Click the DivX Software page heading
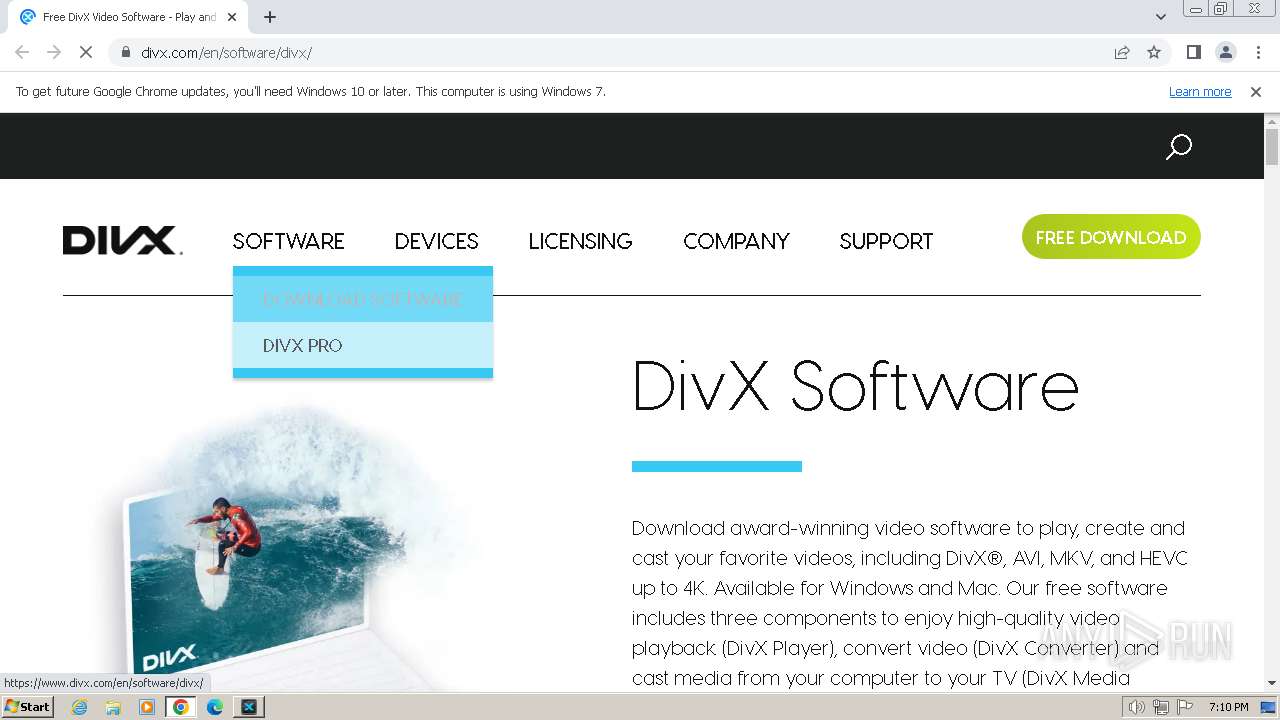 (x=855, y=385)
